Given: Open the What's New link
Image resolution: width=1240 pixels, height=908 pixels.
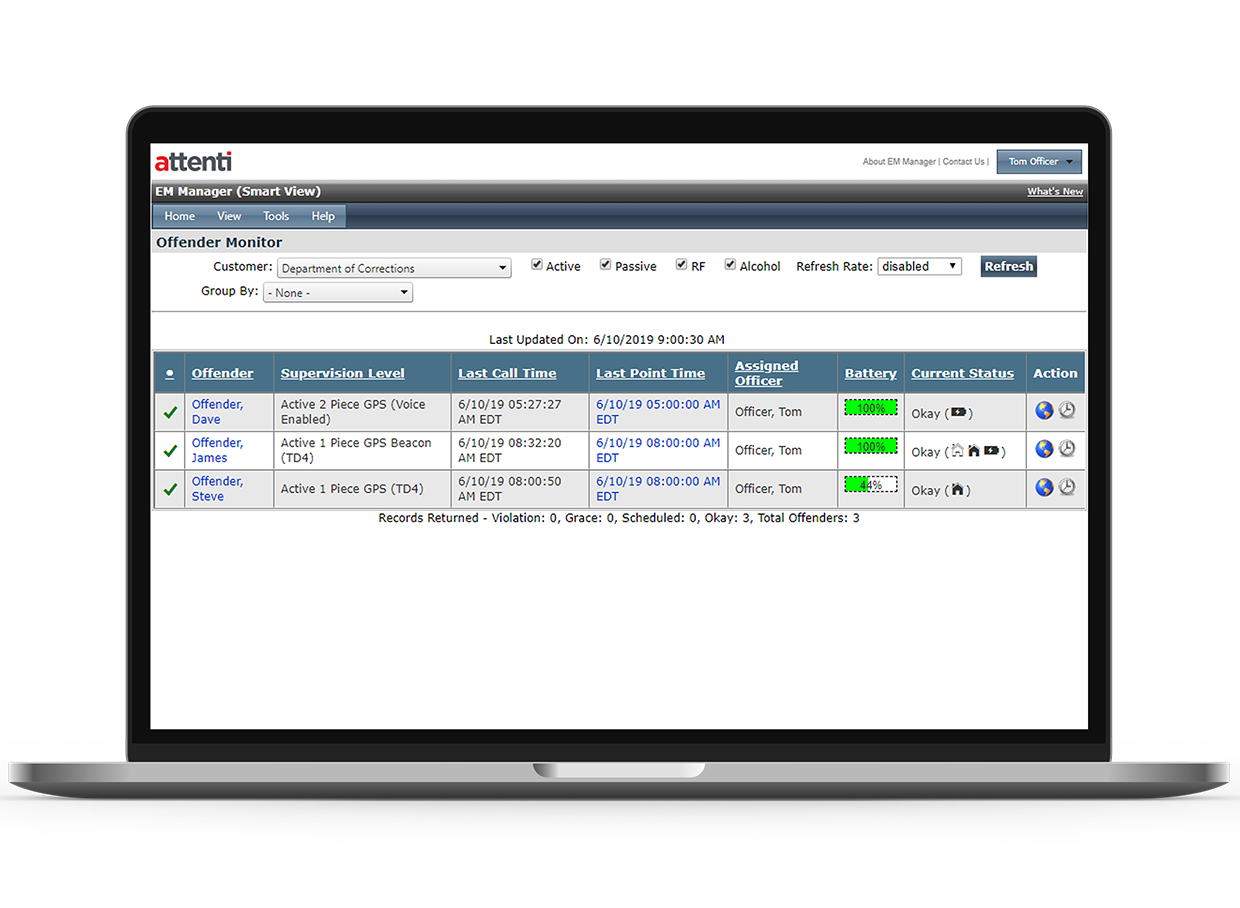Looking at the screenshot, I should [x=1055, y=191].
